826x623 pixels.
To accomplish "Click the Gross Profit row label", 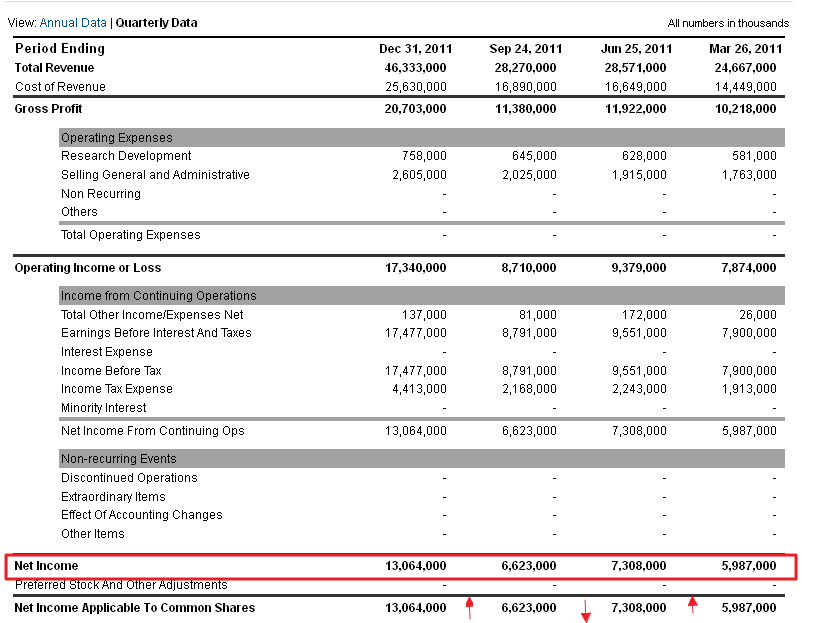I will pos(48,108).
